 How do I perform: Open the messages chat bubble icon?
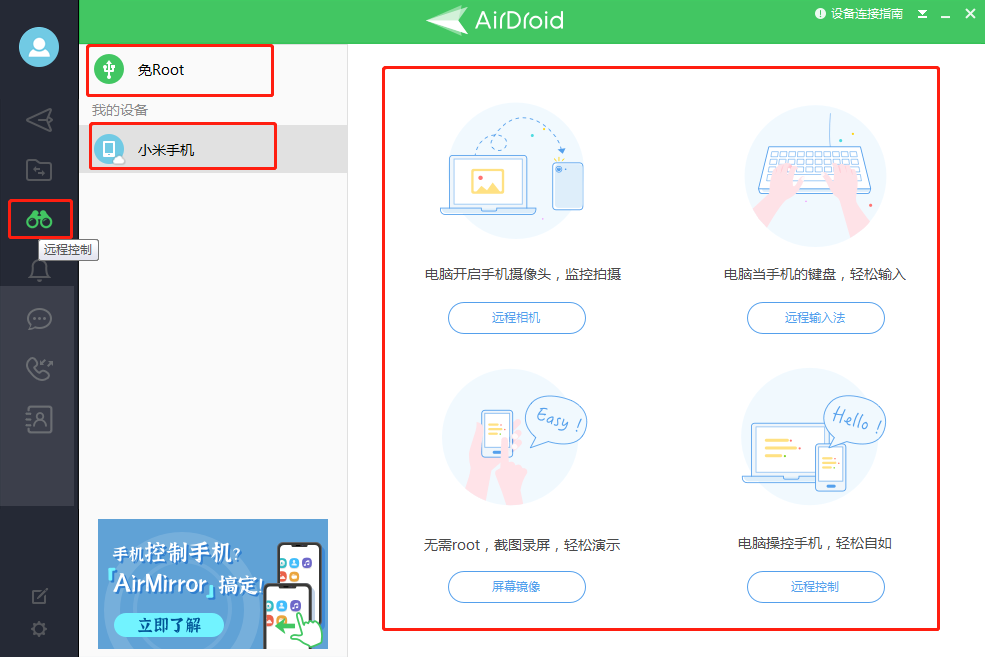pos(39,319)
